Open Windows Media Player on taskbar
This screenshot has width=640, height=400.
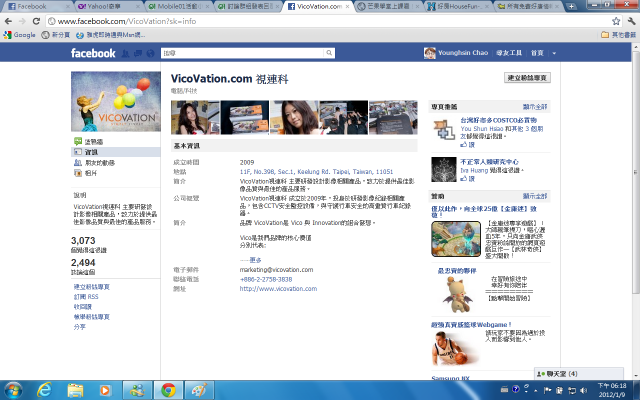[x=105, y=390]
